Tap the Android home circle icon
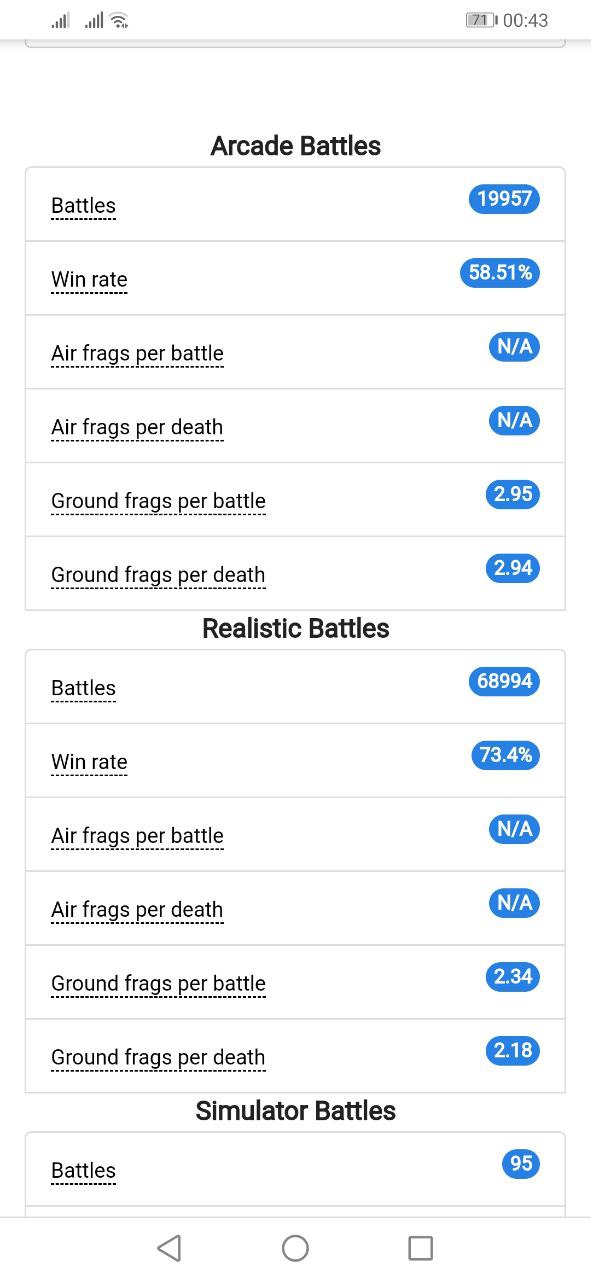 tap(295, 1247)
